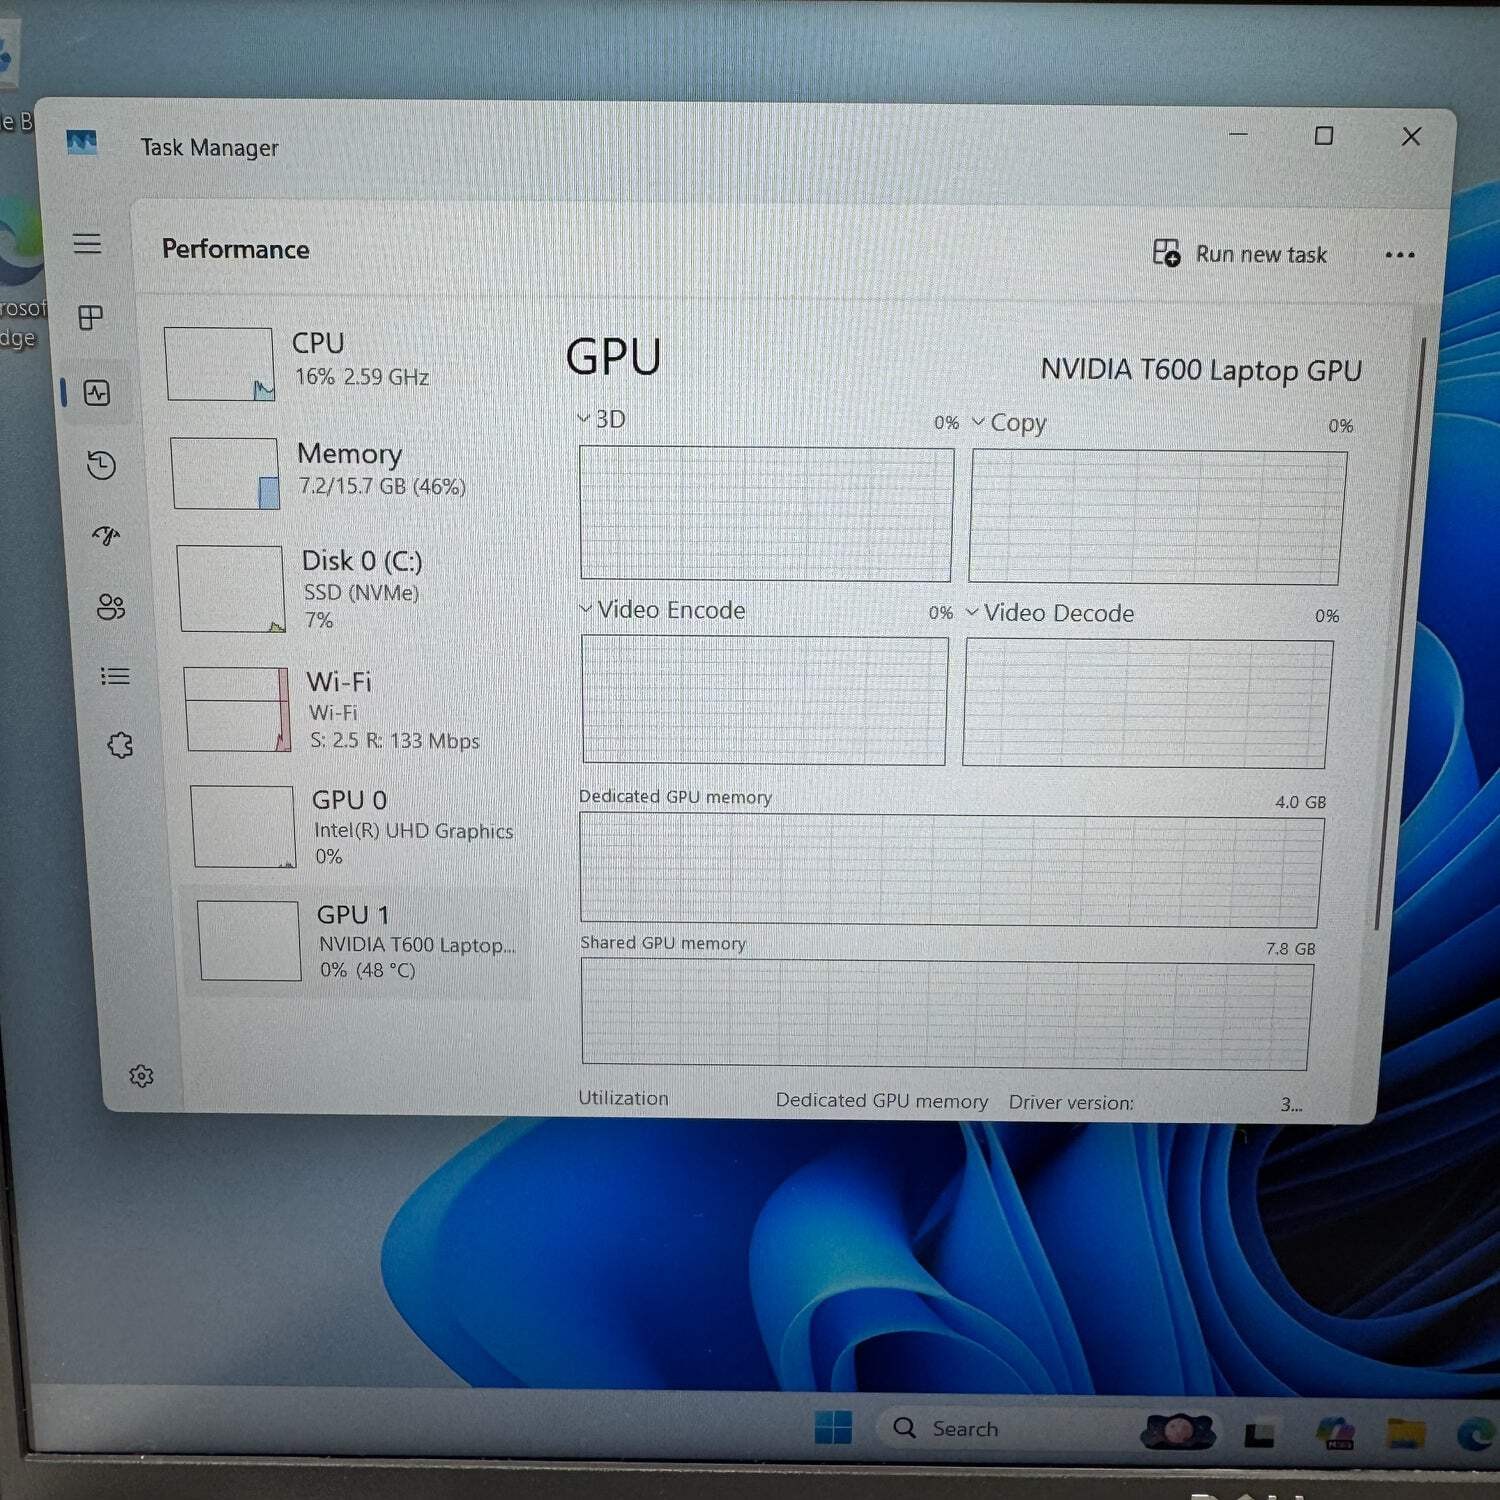Screen dimensions: 1500x1500
Task: Close the Task Manager window
Action: [x=1411, y=136]
